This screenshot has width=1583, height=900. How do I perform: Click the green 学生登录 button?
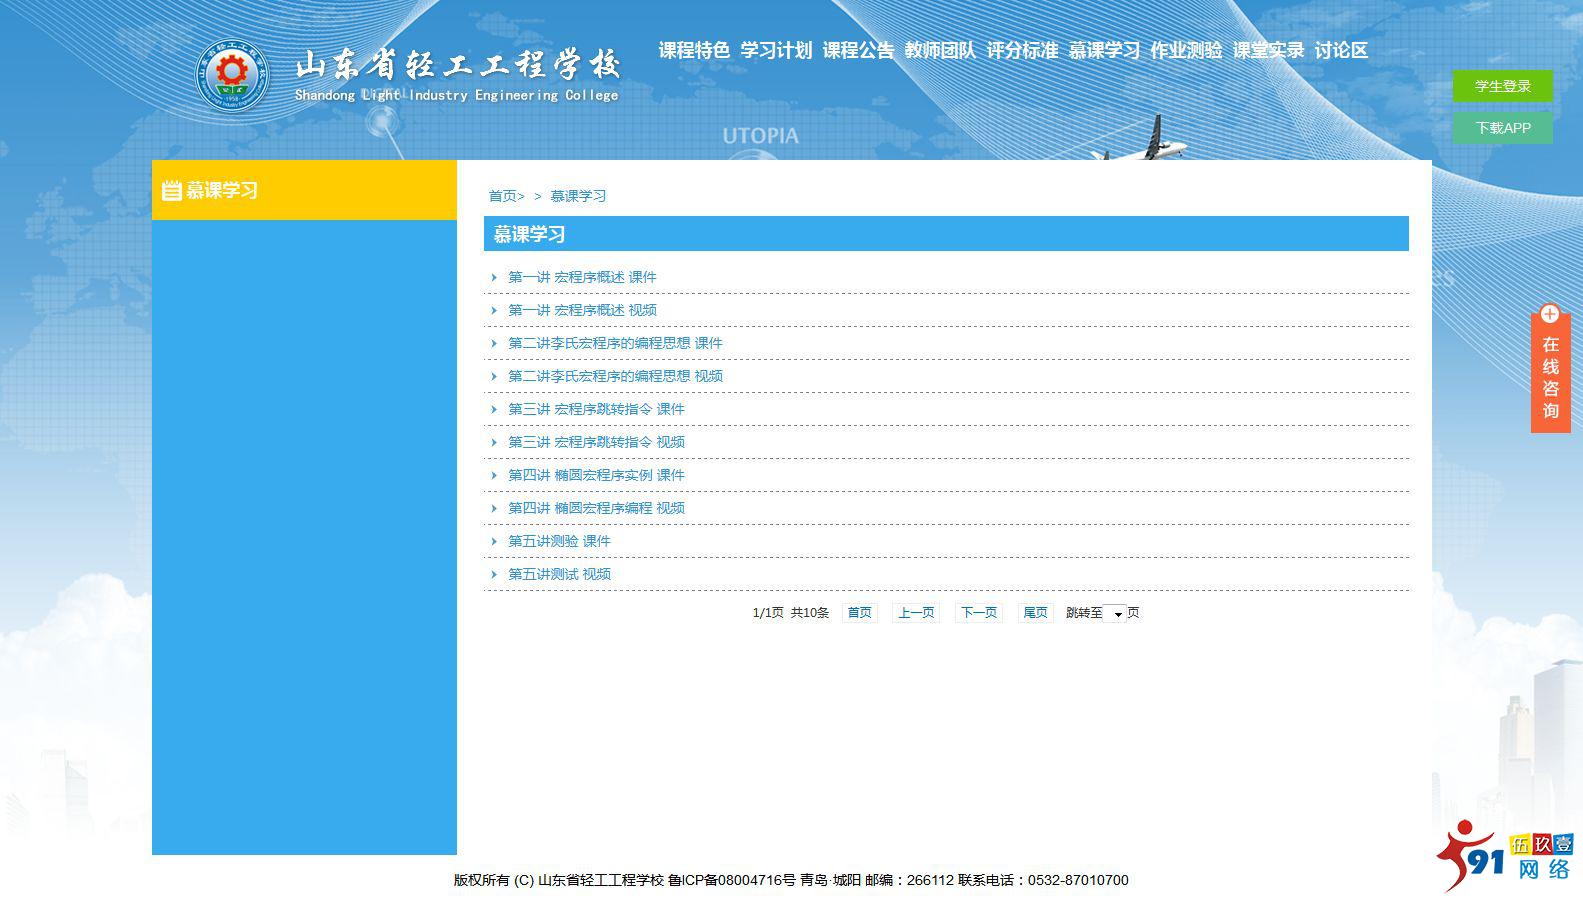click(1503, 86)
